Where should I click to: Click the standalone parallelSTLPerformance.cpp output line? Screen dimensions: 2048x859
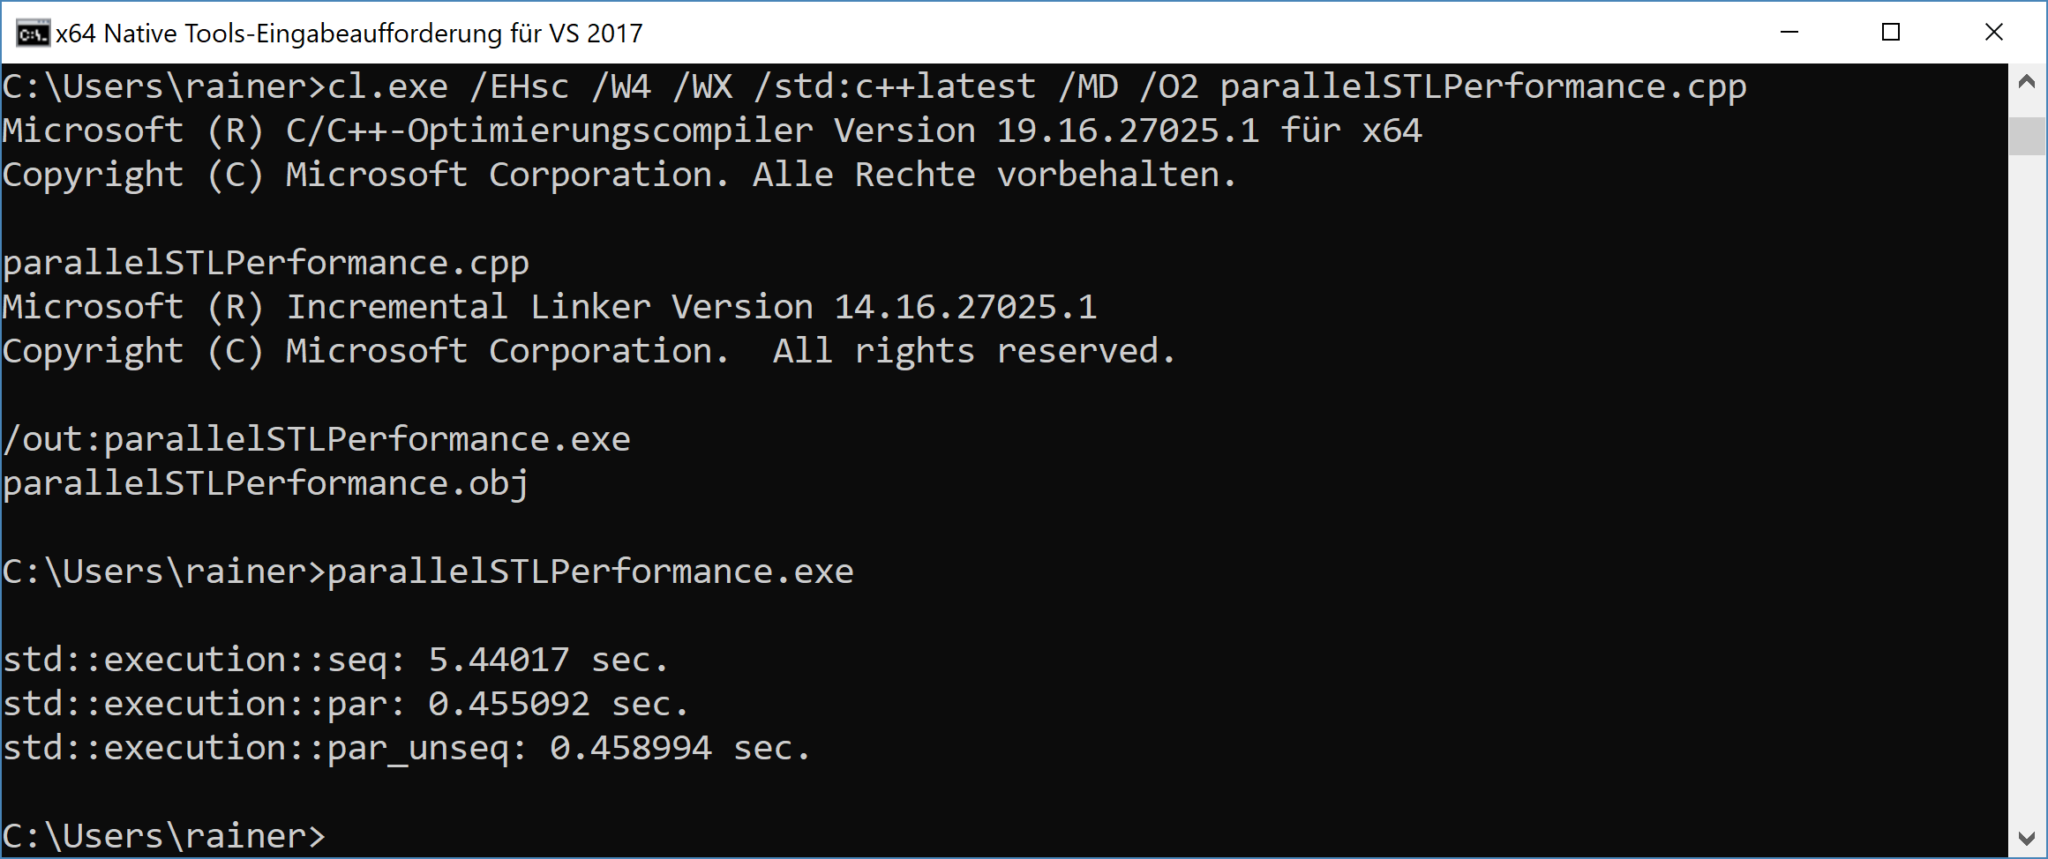point(266,263)
